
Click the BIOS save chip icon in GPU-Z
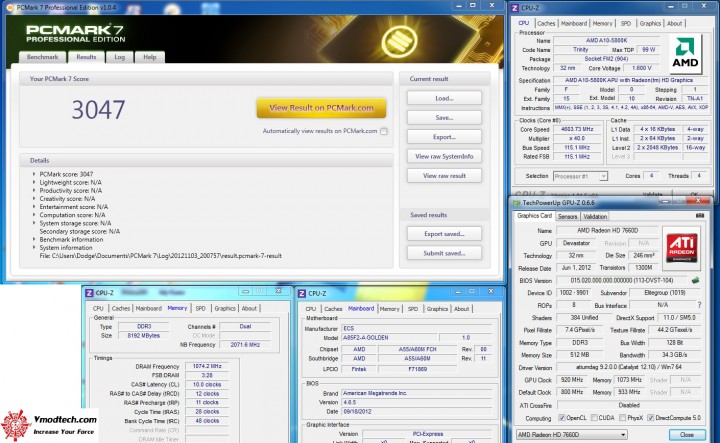[x=695, y=280]
